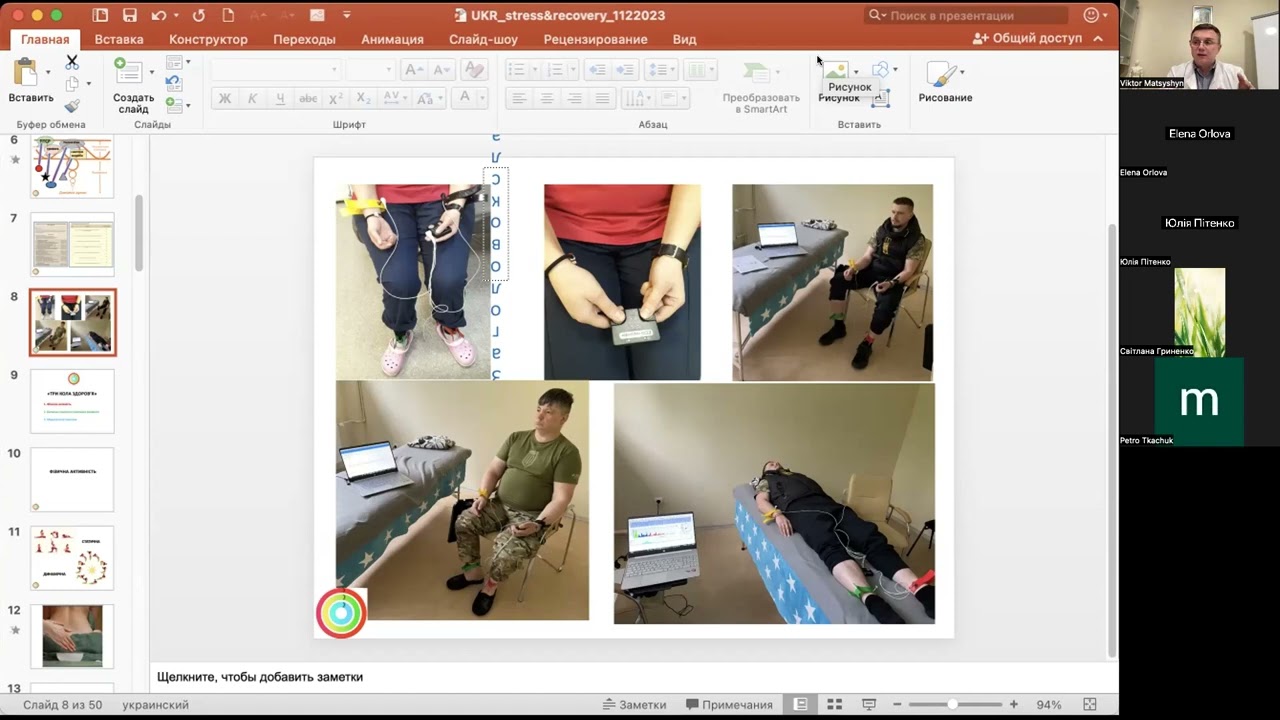Toggle the sidebar panel icon in title bar
Image resolution: width=1280 pixels, height=720 pixels.
coord(100,15)
